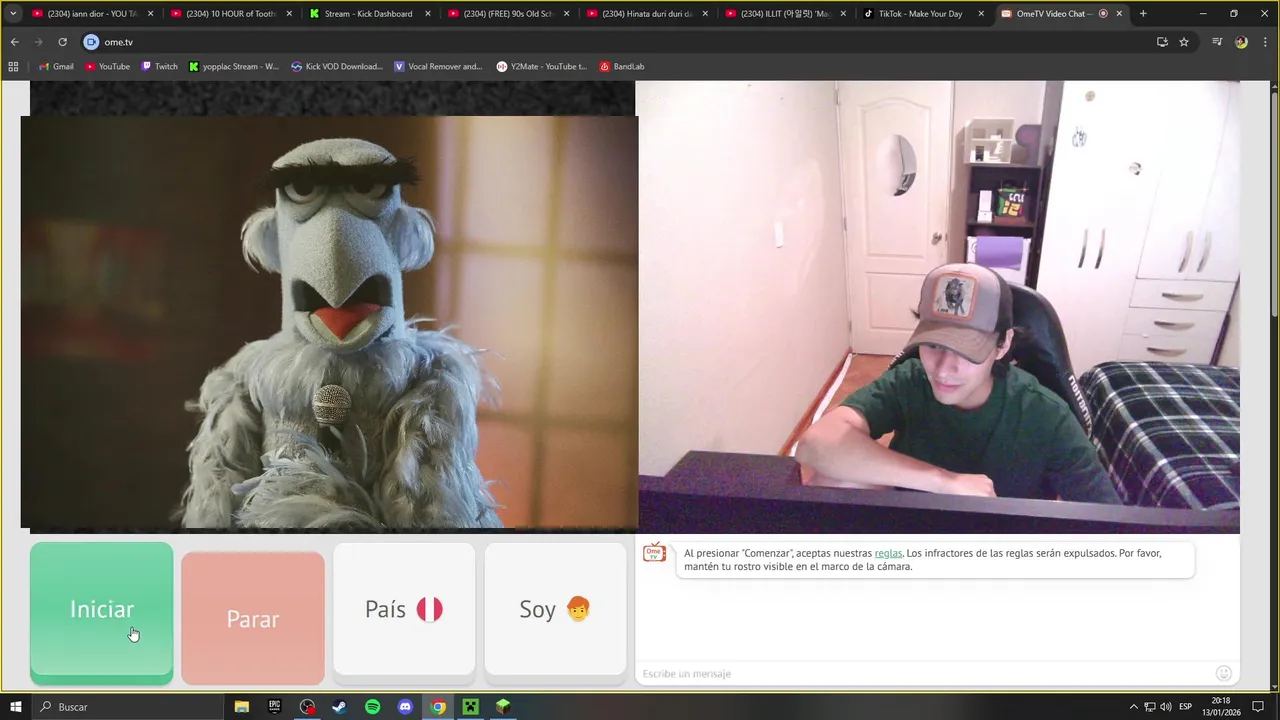The width and height of the screenshot is (1280, 720).
Task: Open the Minecraft creeper icon in taskbar
Action: [x=470, y=707]
